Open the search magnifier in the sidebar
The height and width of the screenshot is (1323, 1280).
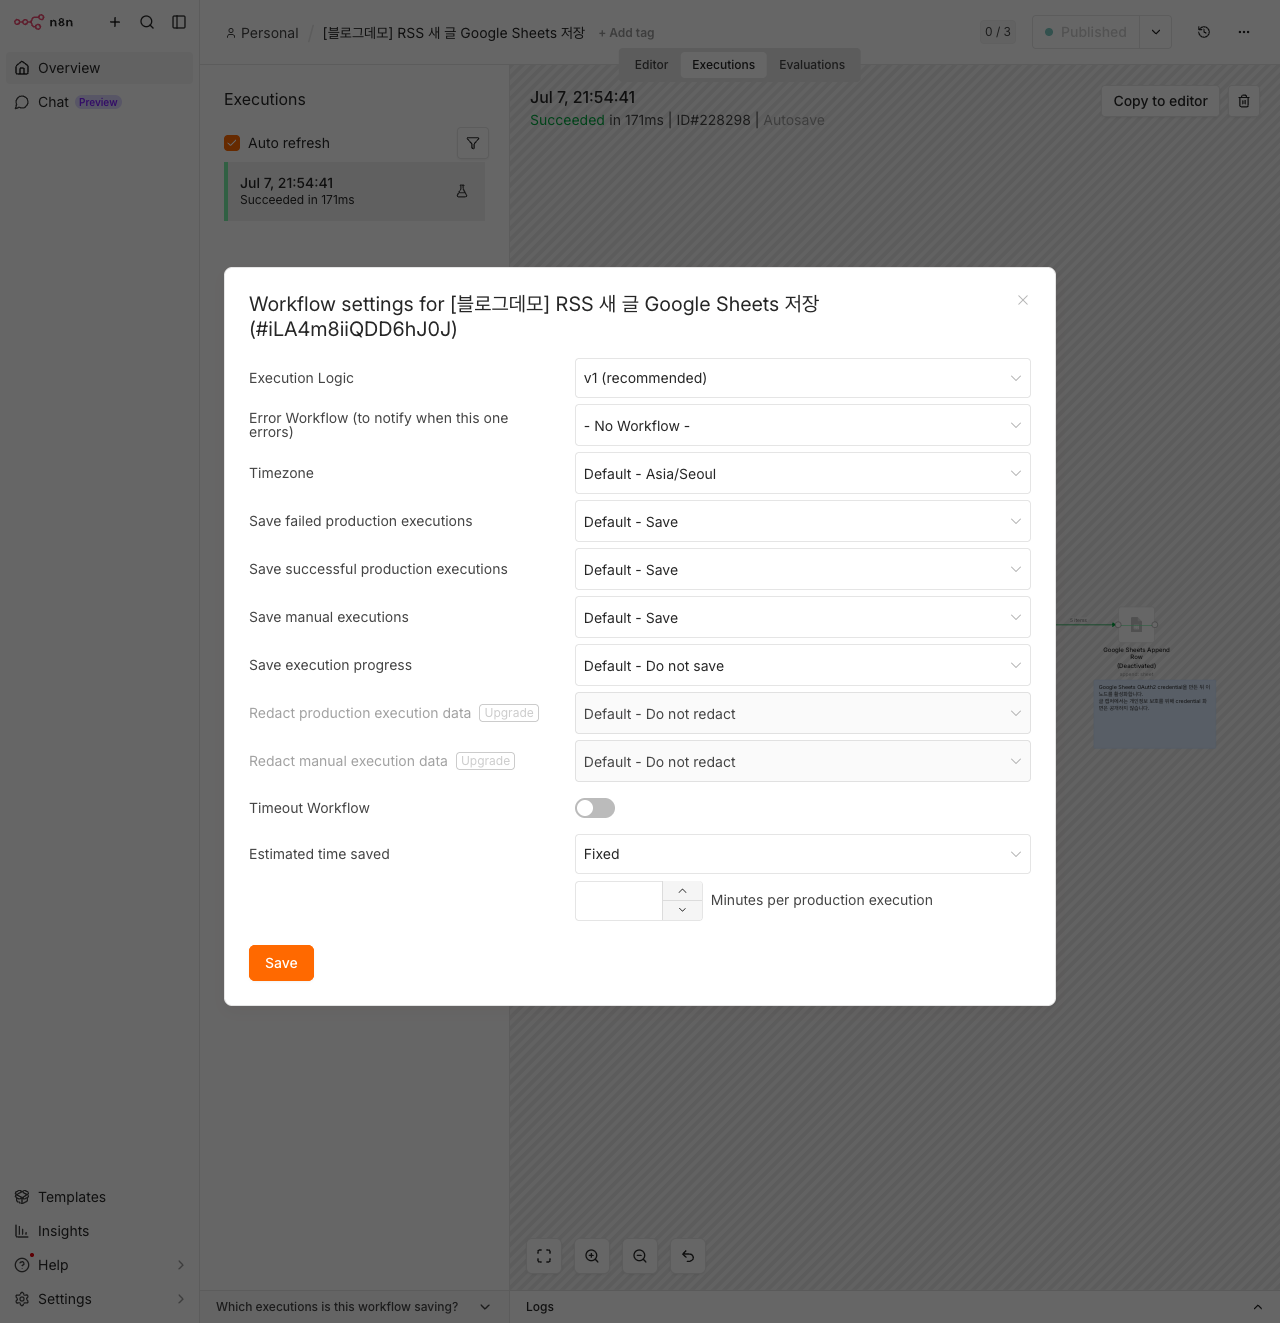coord(147,22)
